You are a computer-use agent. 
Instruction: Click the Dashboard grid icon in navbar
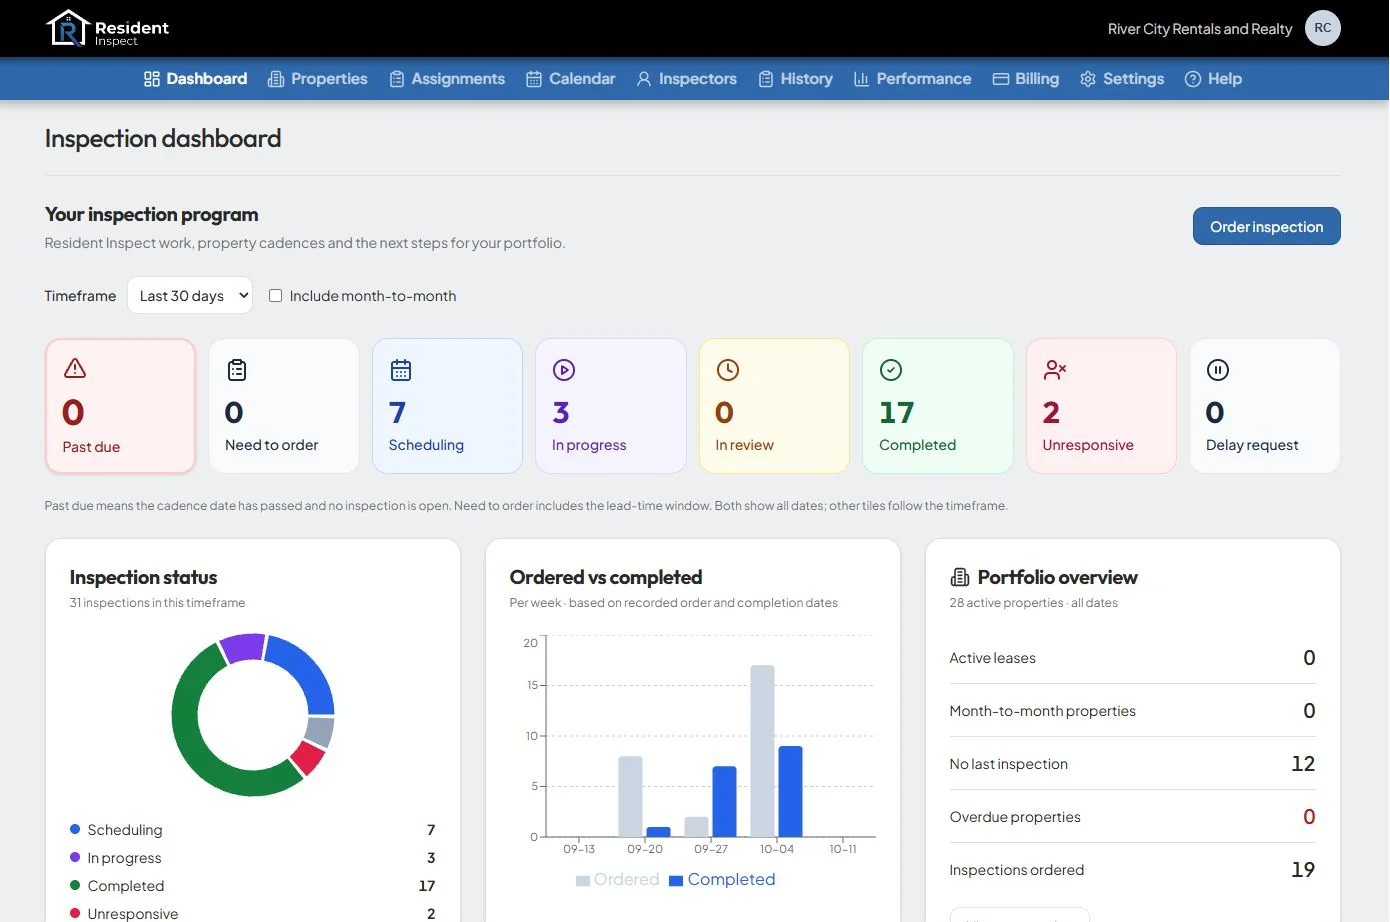point(152,79)
